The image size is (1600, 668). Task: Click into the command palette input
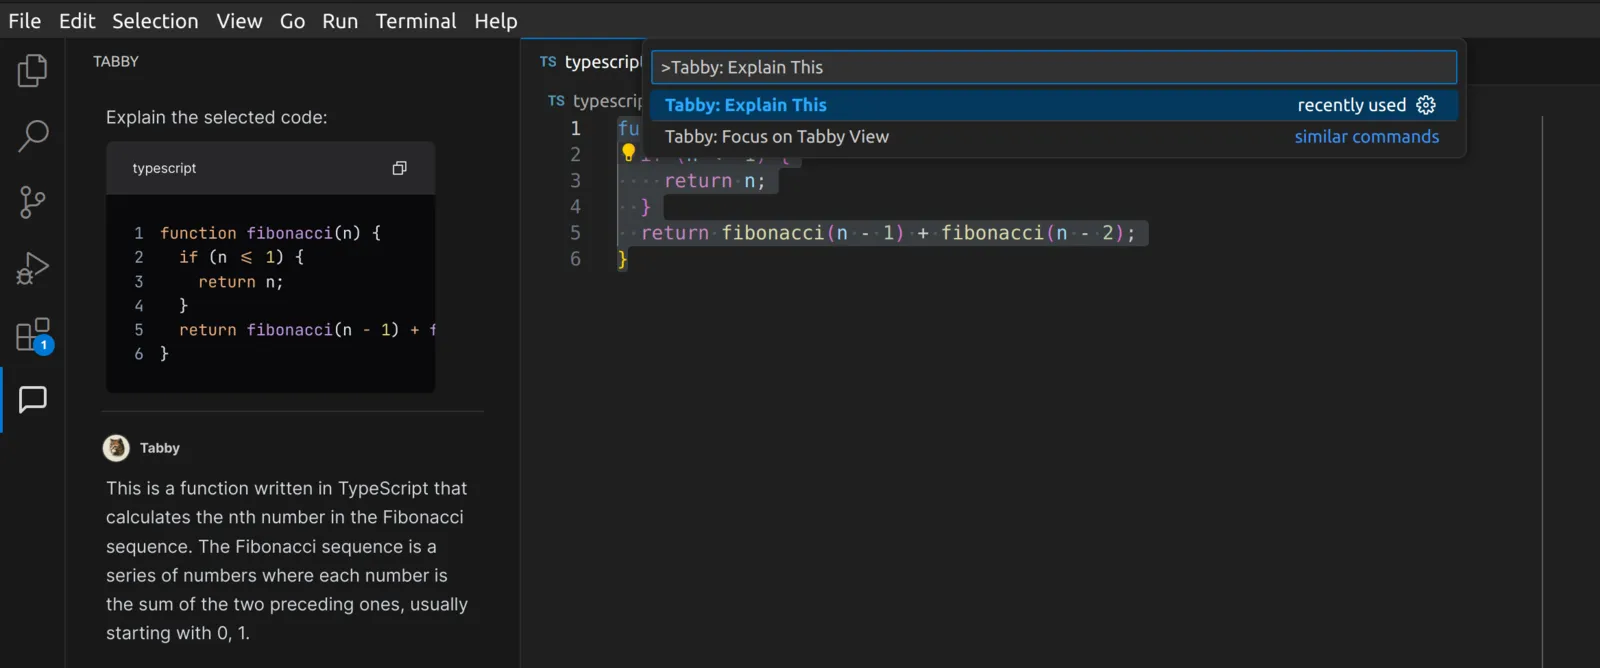pyautogui.click(x=1053, y=67)
